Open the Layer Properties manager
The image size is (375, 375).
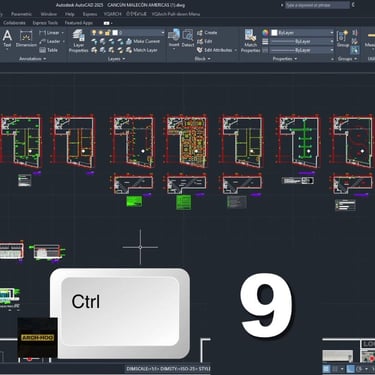point(79,41)
